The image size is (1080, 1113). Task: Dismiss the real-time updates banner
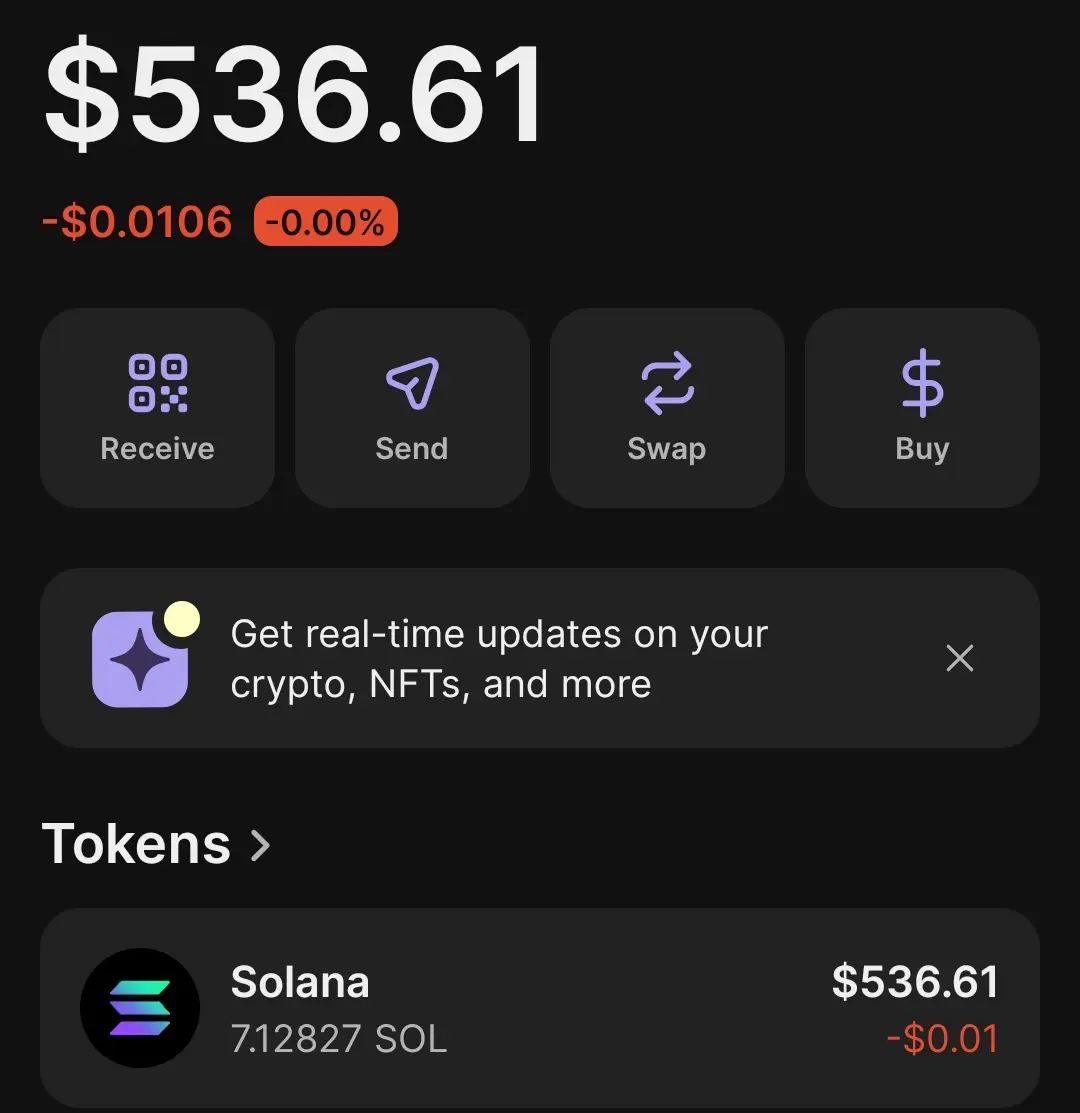click(x=959, y=658)
